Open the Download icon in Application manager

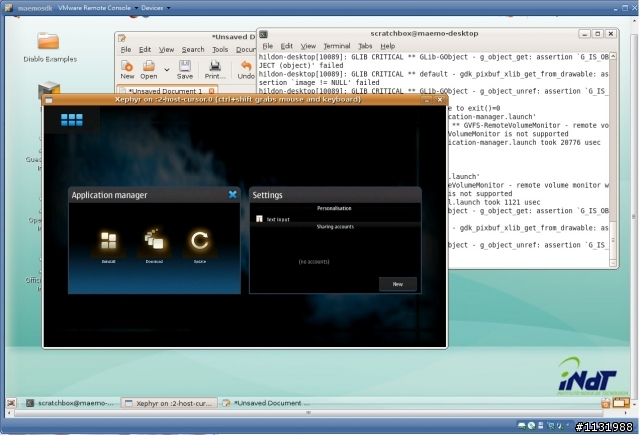tap(154, 242)
